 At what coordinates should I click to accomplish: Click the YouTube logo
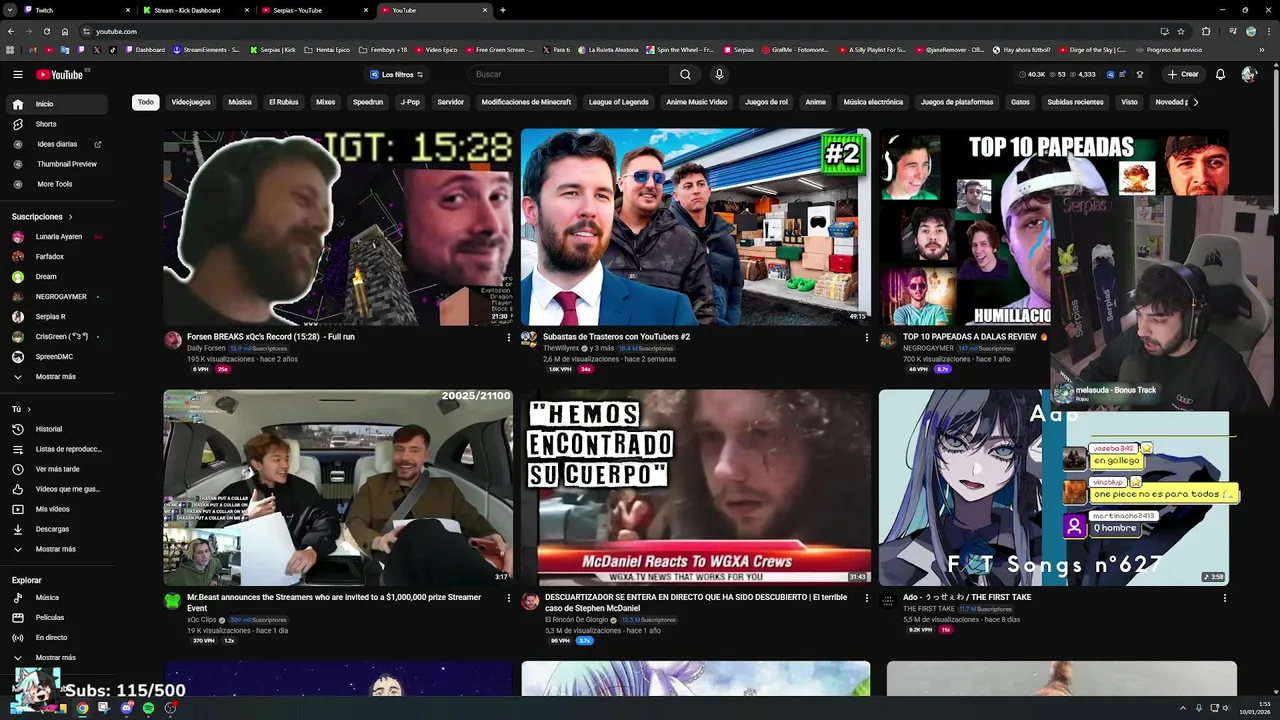(61, 74)
